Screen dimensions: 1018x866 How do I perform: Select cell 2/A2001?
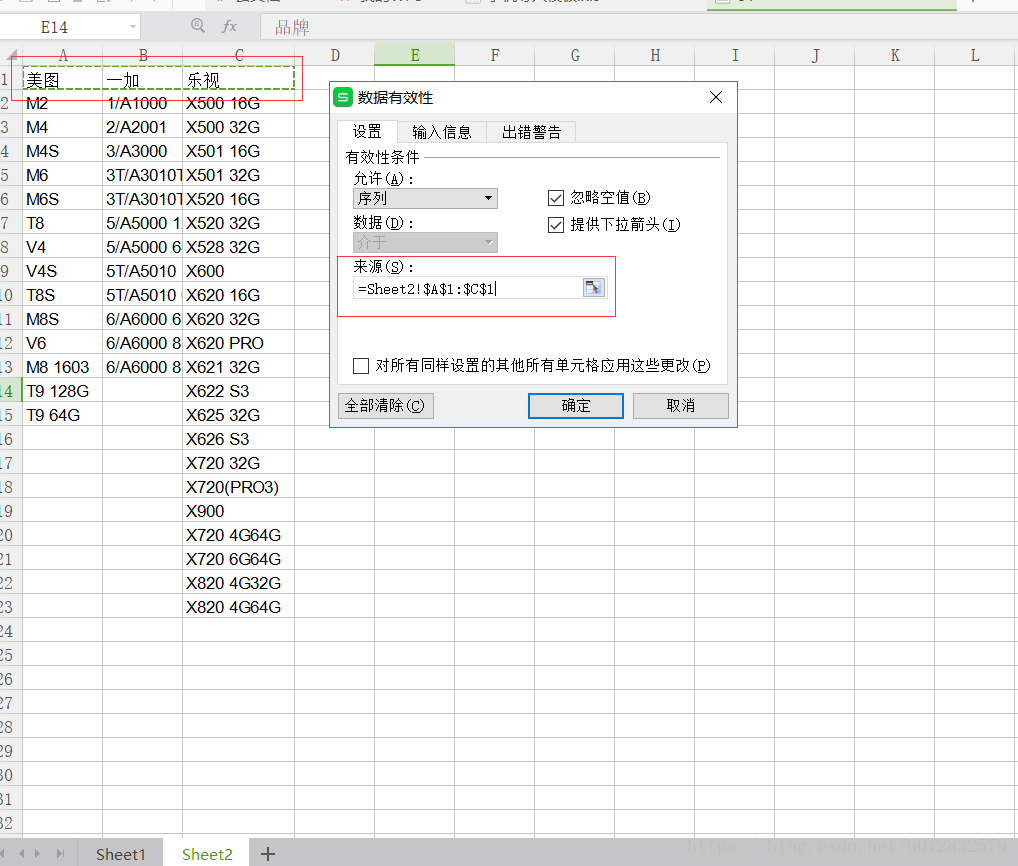pyautogui.click(x=142, y=127)
